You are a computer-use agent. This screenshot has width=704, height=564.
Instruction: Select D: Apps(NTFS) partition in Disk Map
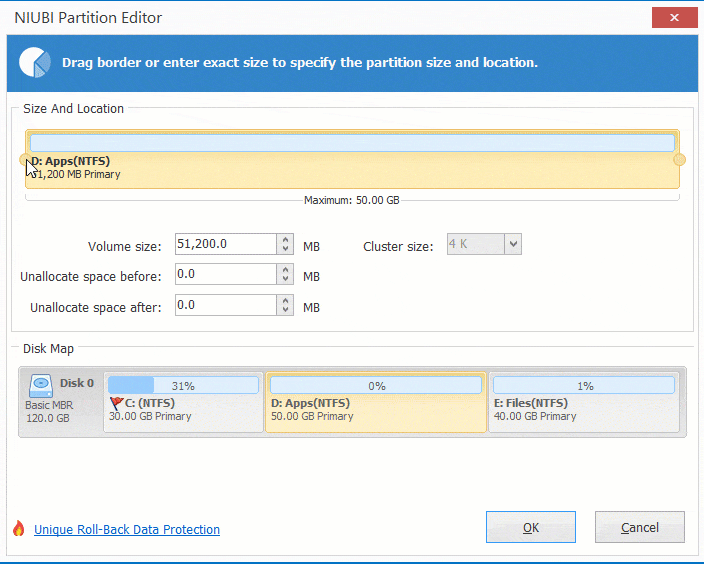pyautogui.click(x=376, y=402)
